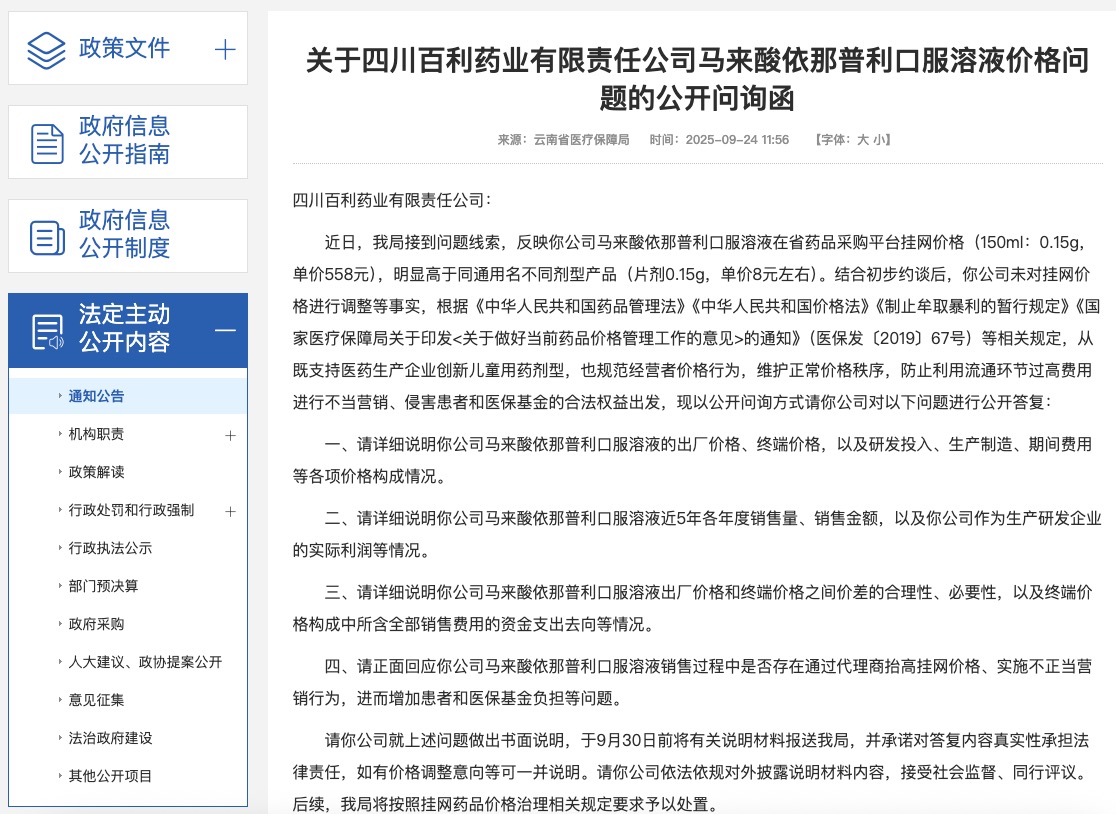Open the 政府信息公开指南 menu heading
1116x814 pixels.
[125, 140]
